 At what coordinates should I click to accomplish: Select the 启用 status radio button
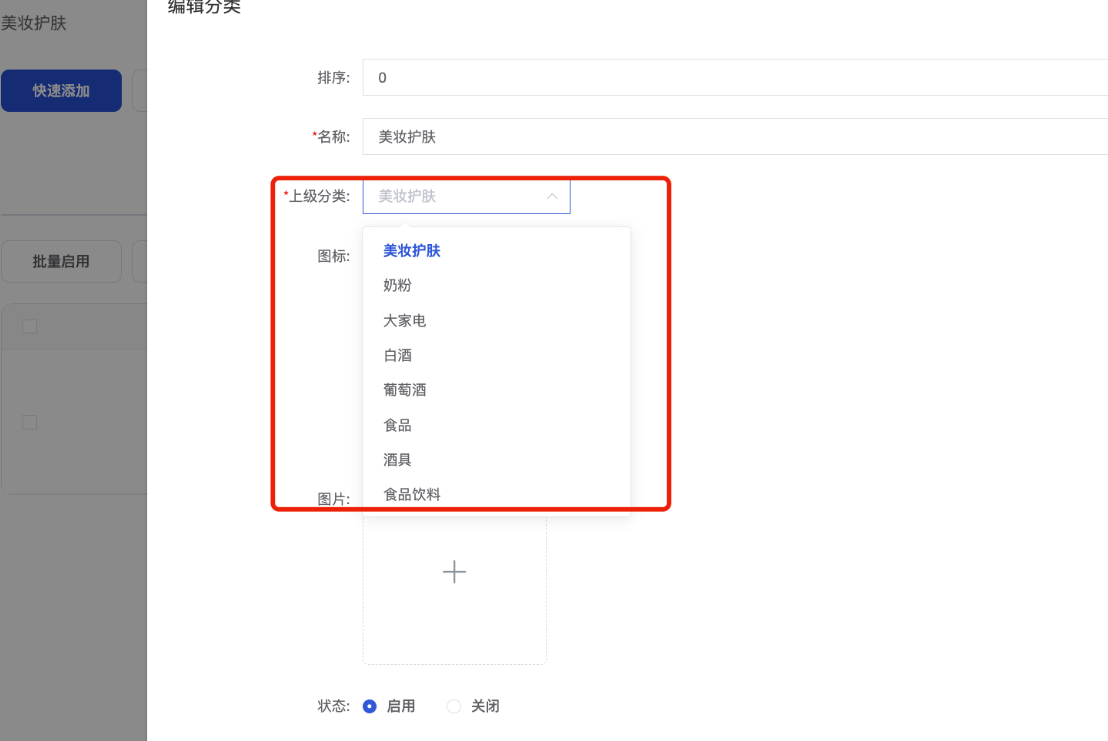(x=370, y=706)
